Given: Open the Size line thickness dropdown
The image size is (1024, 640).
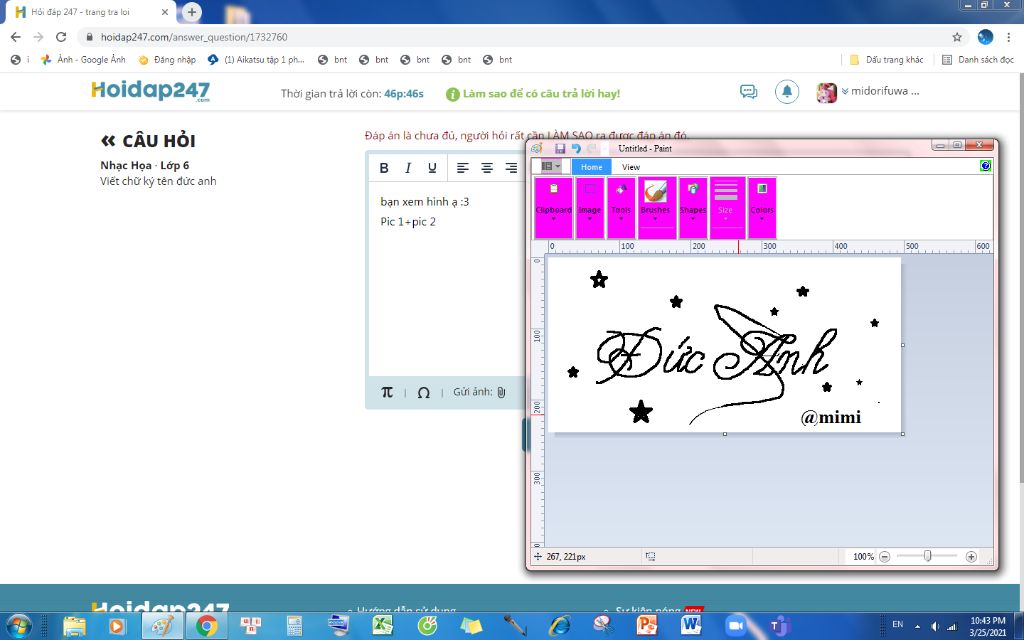Looking at the screenshot, I should point(726,208).
